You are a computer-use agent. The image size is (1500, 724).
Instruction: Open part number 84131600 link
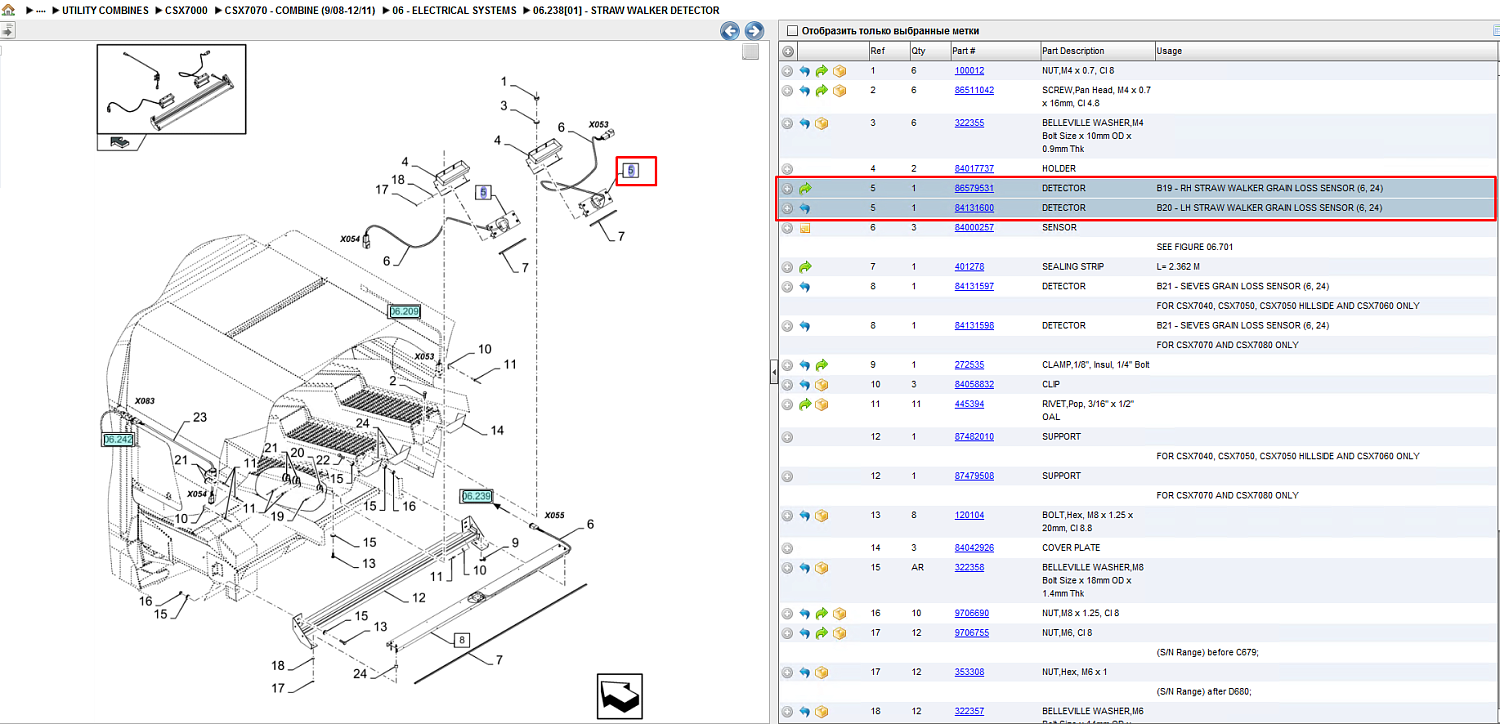pos(974,208)
